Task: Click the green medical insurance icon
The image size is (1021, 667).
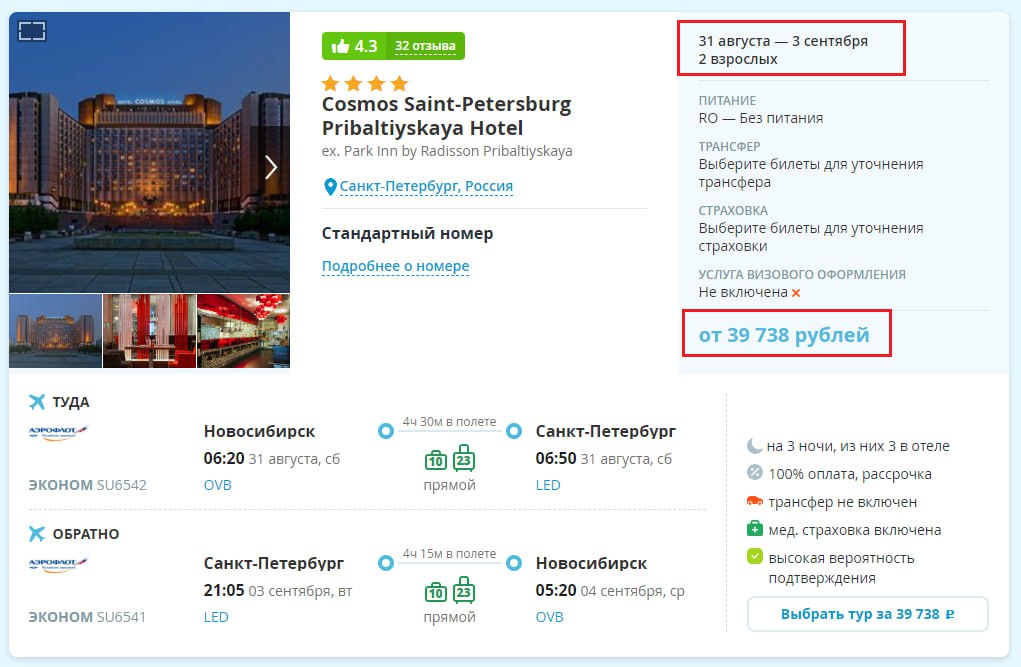Action: pos(755,529)
